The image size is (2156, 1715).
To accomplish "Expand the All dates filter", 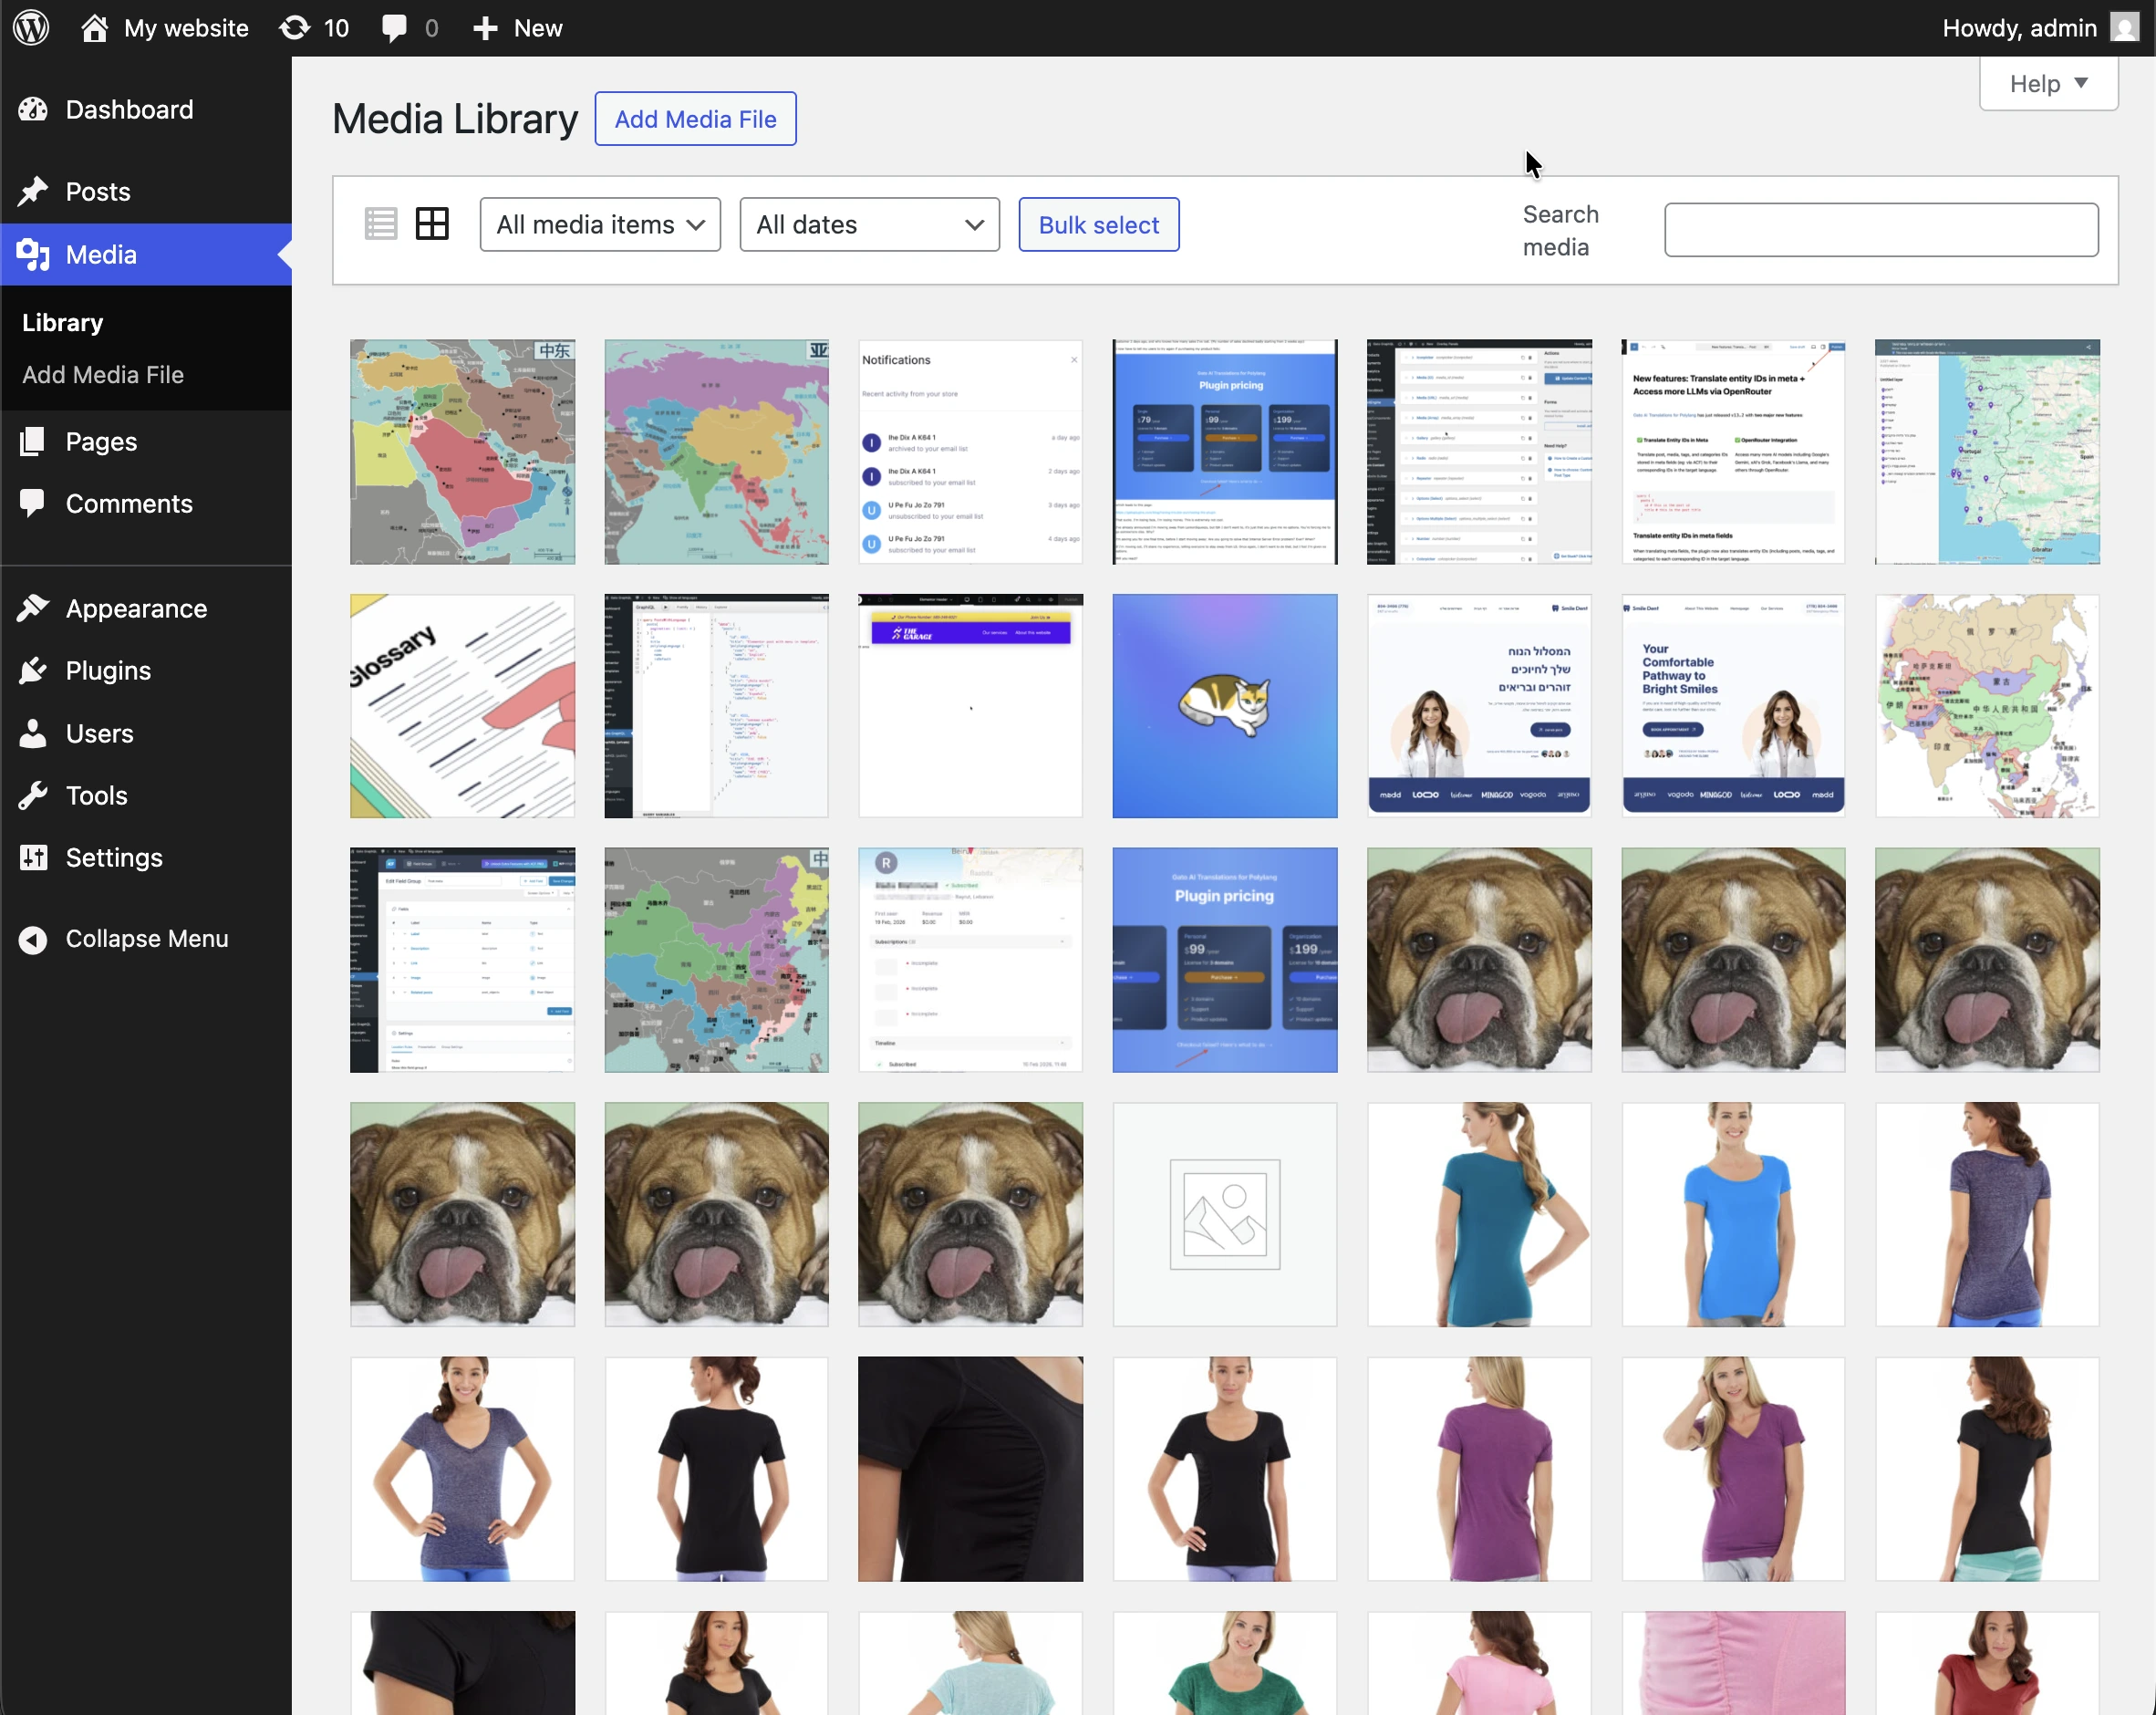I will [x=868, y=224].
